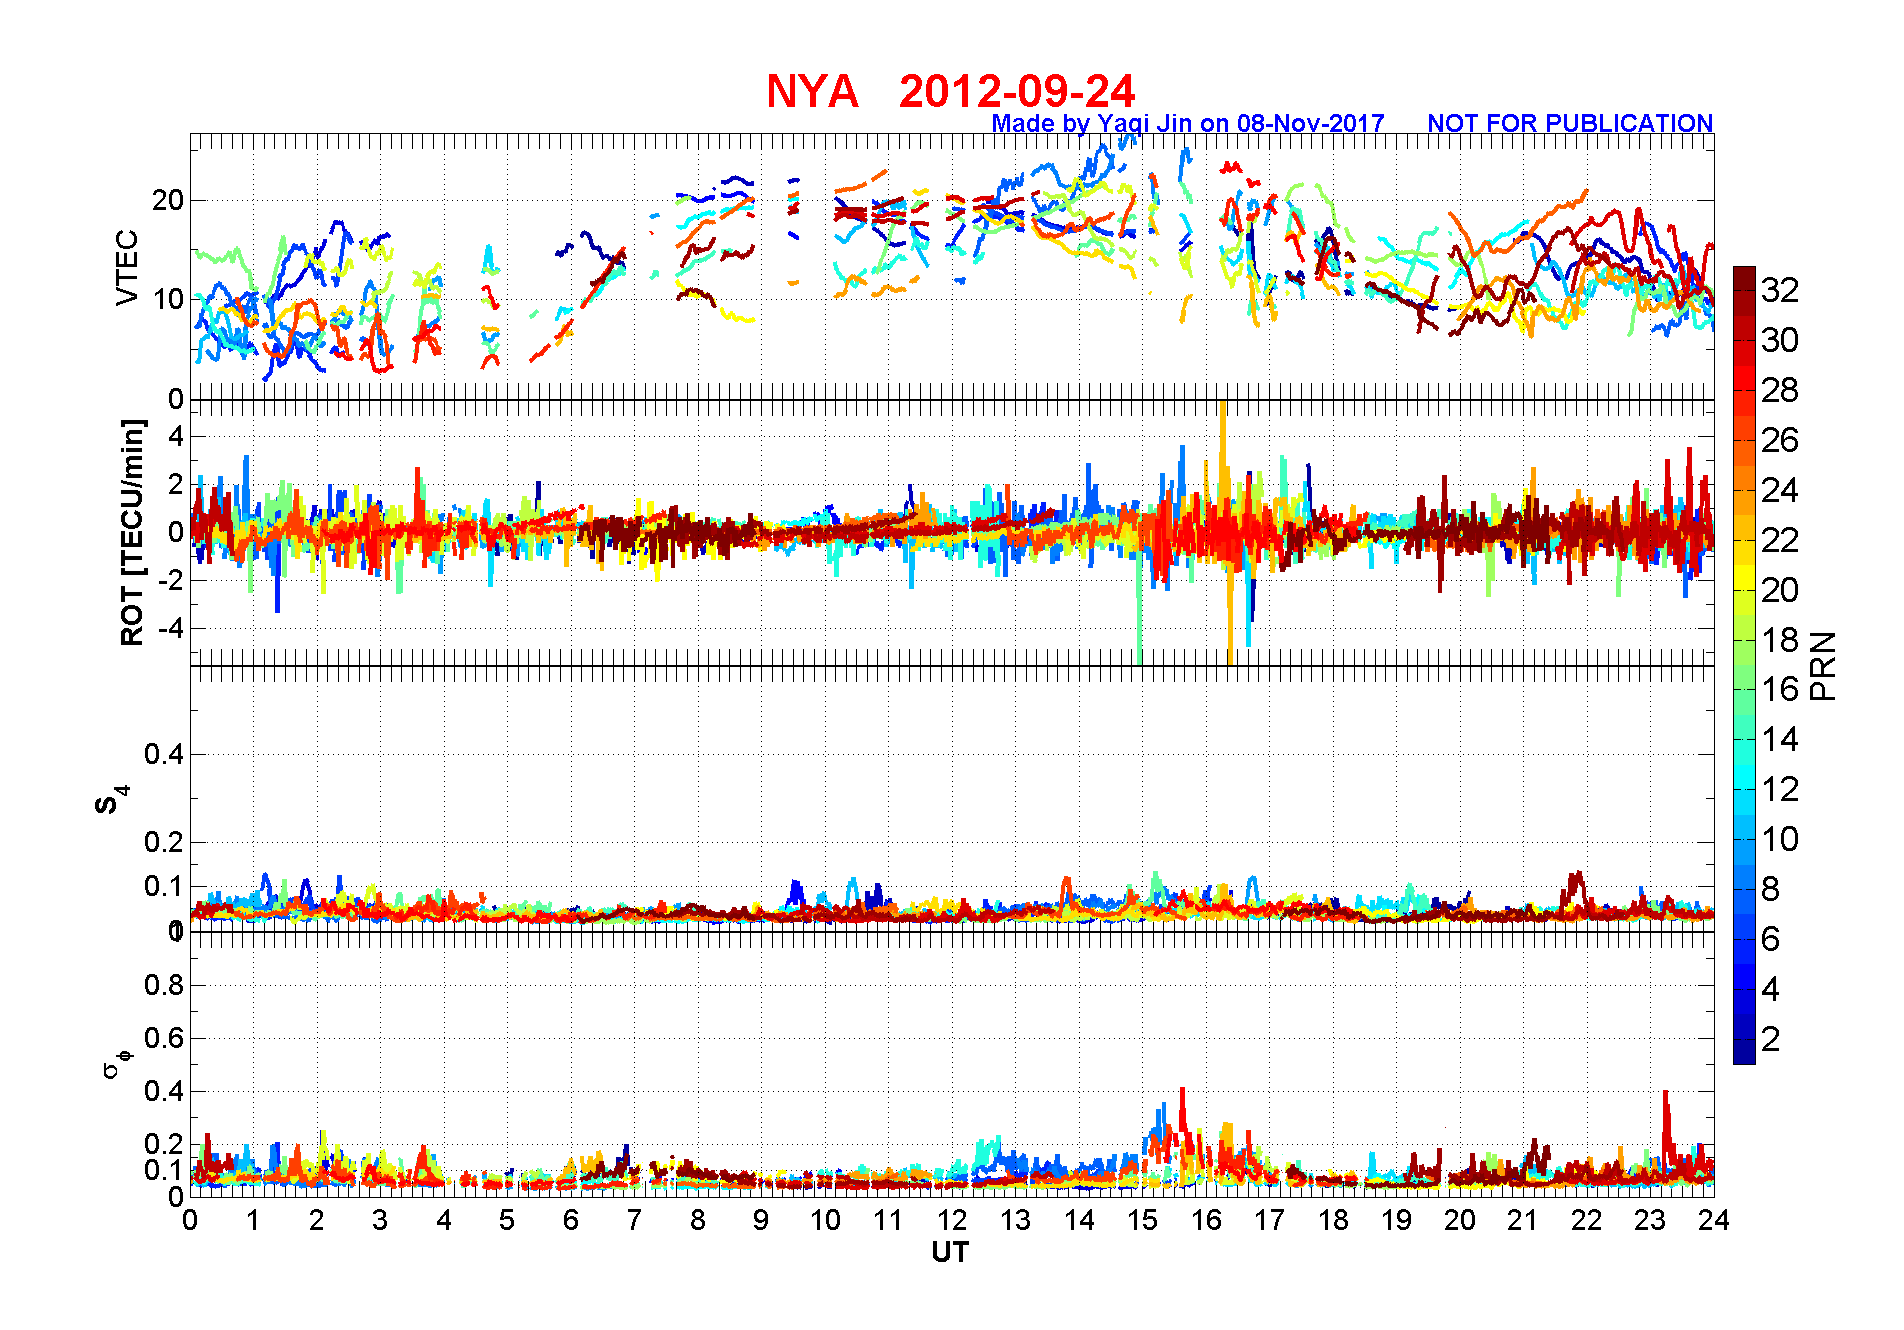The width and height of the screenshot is (1904, 1330).
Task: Click colorbar tick label 2
Action: 1770,1039
